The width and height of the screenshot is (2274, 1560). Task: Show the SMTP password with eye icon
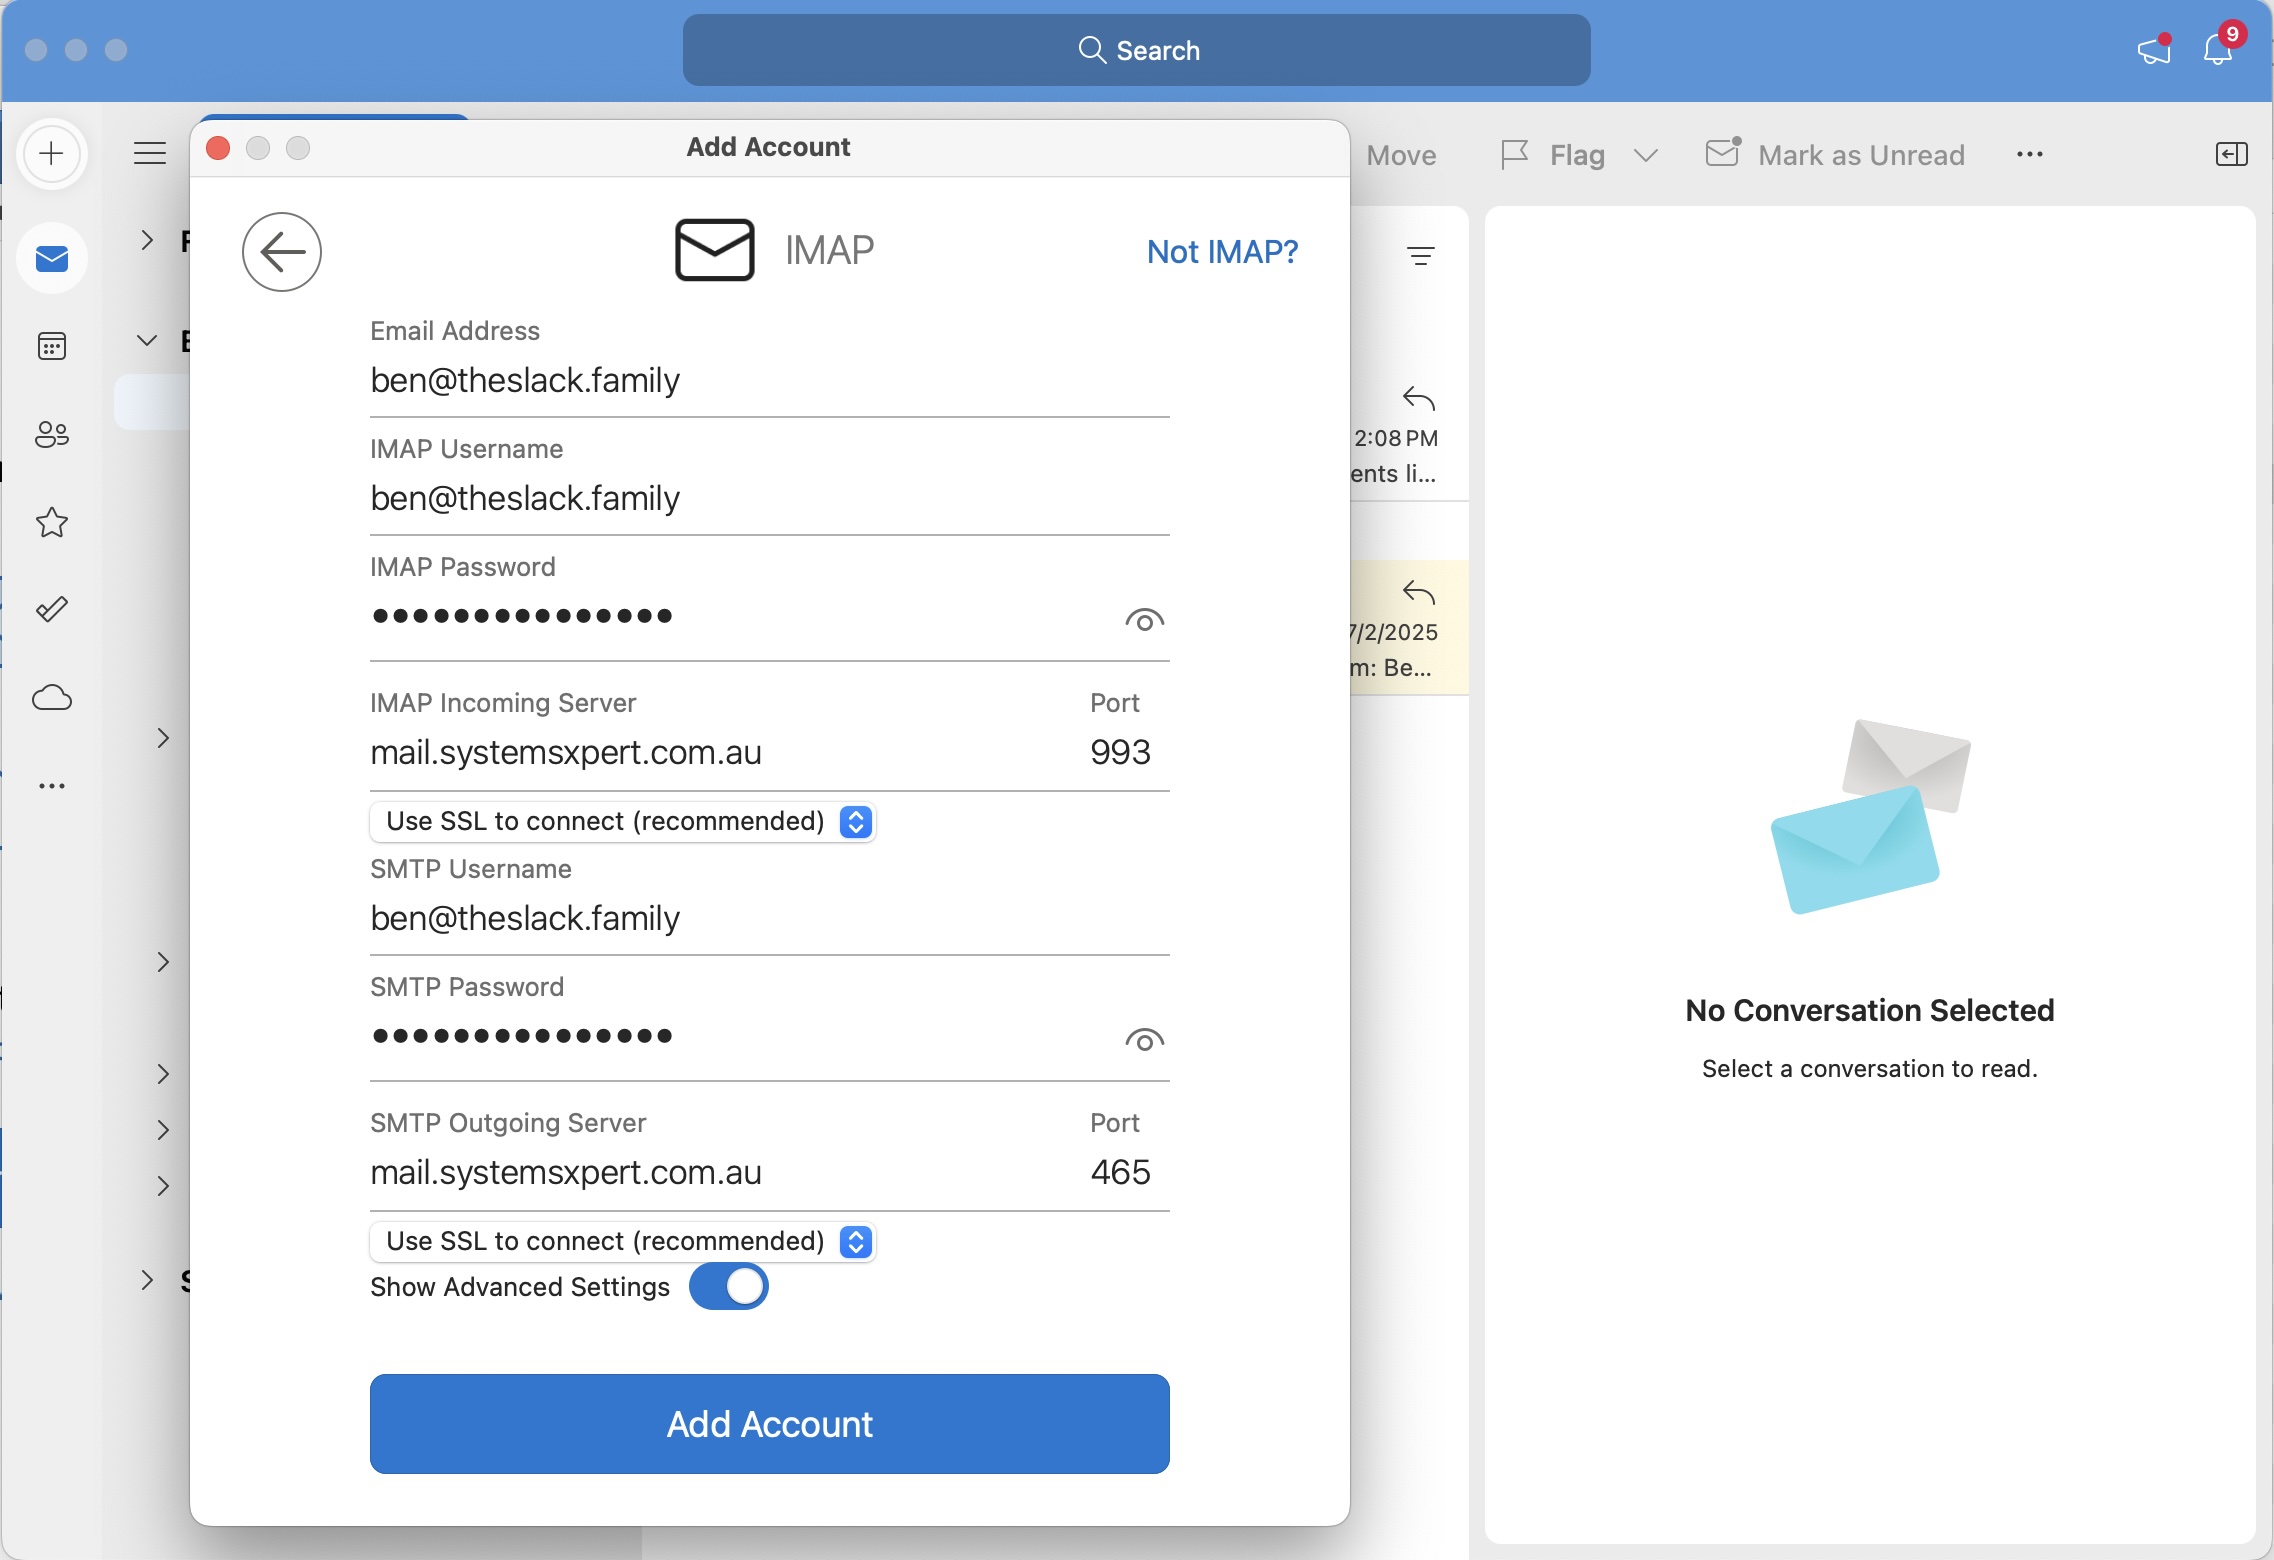(1145, 1040)
